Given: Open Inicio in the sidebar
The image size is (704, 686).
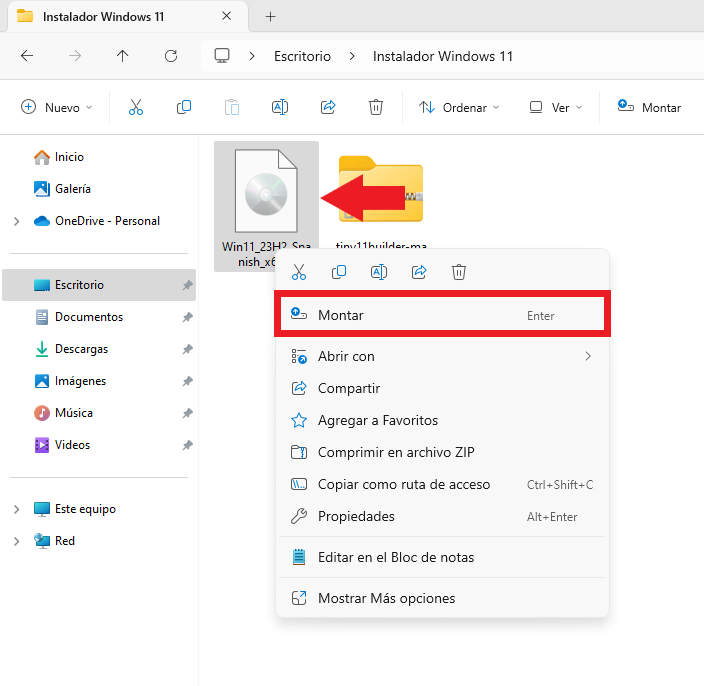Looking at the screenshot, I should click(x=59, y=157).
